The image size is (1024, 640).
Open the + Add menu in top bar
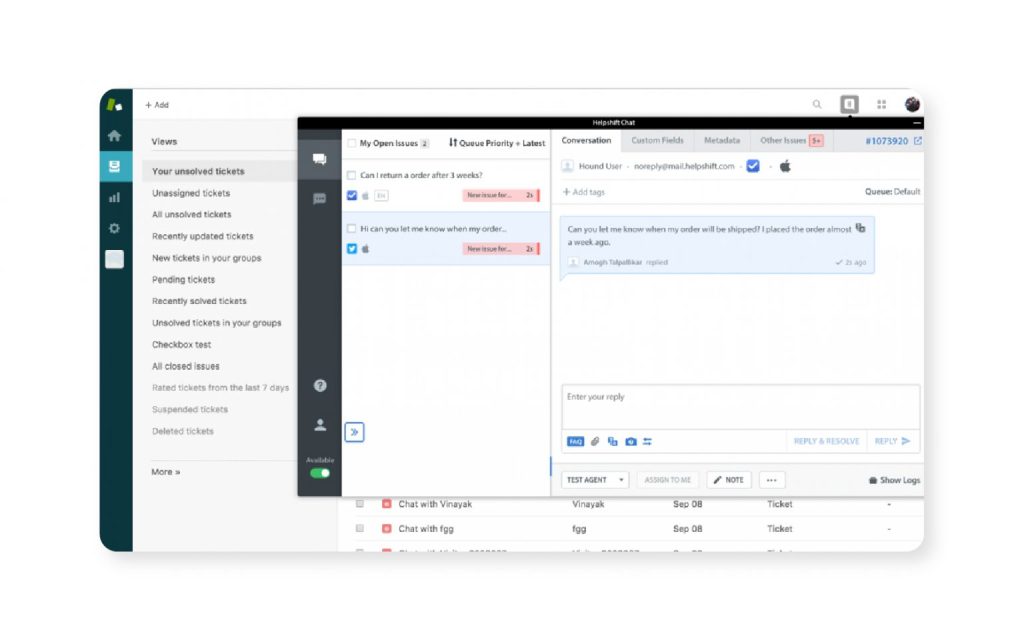click(157, 104)
